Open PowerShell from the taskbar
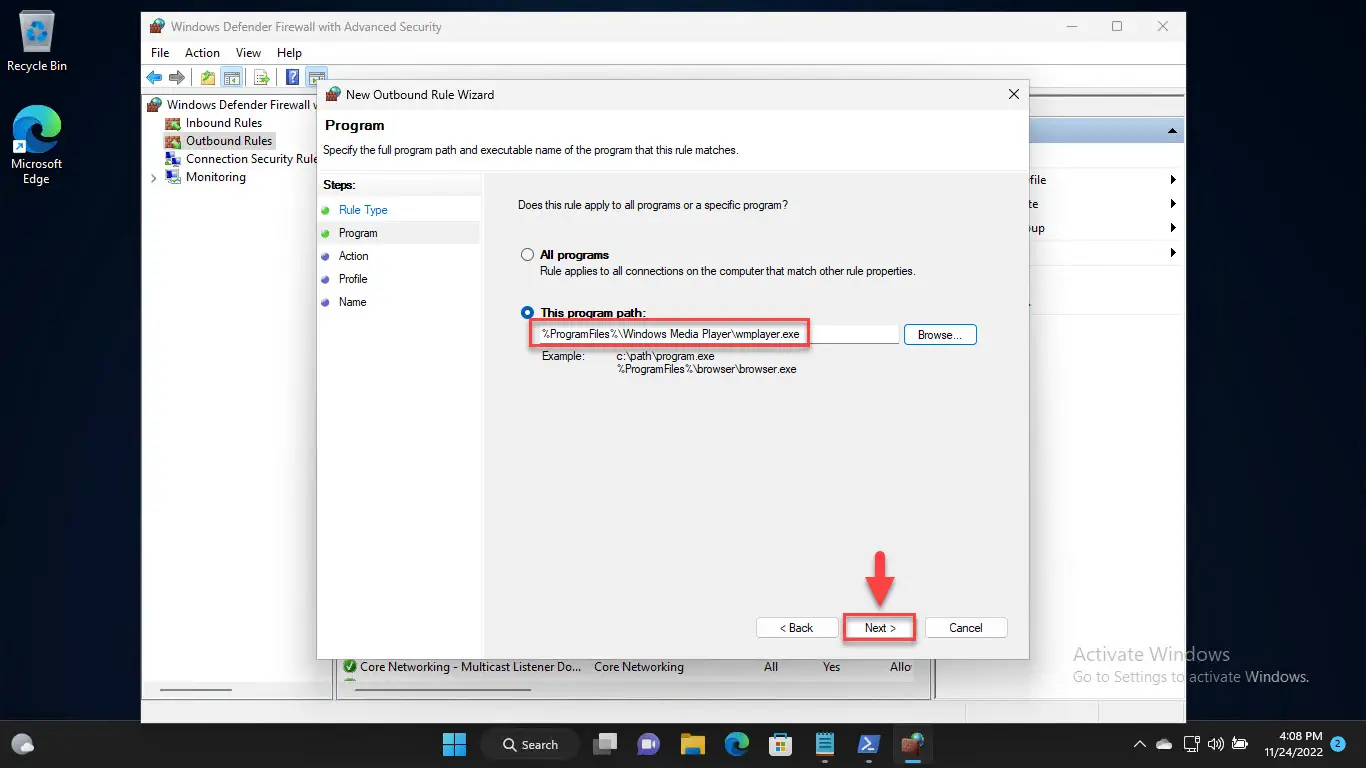The height and width of the screenshot is (768, 1366). point(868,744)
